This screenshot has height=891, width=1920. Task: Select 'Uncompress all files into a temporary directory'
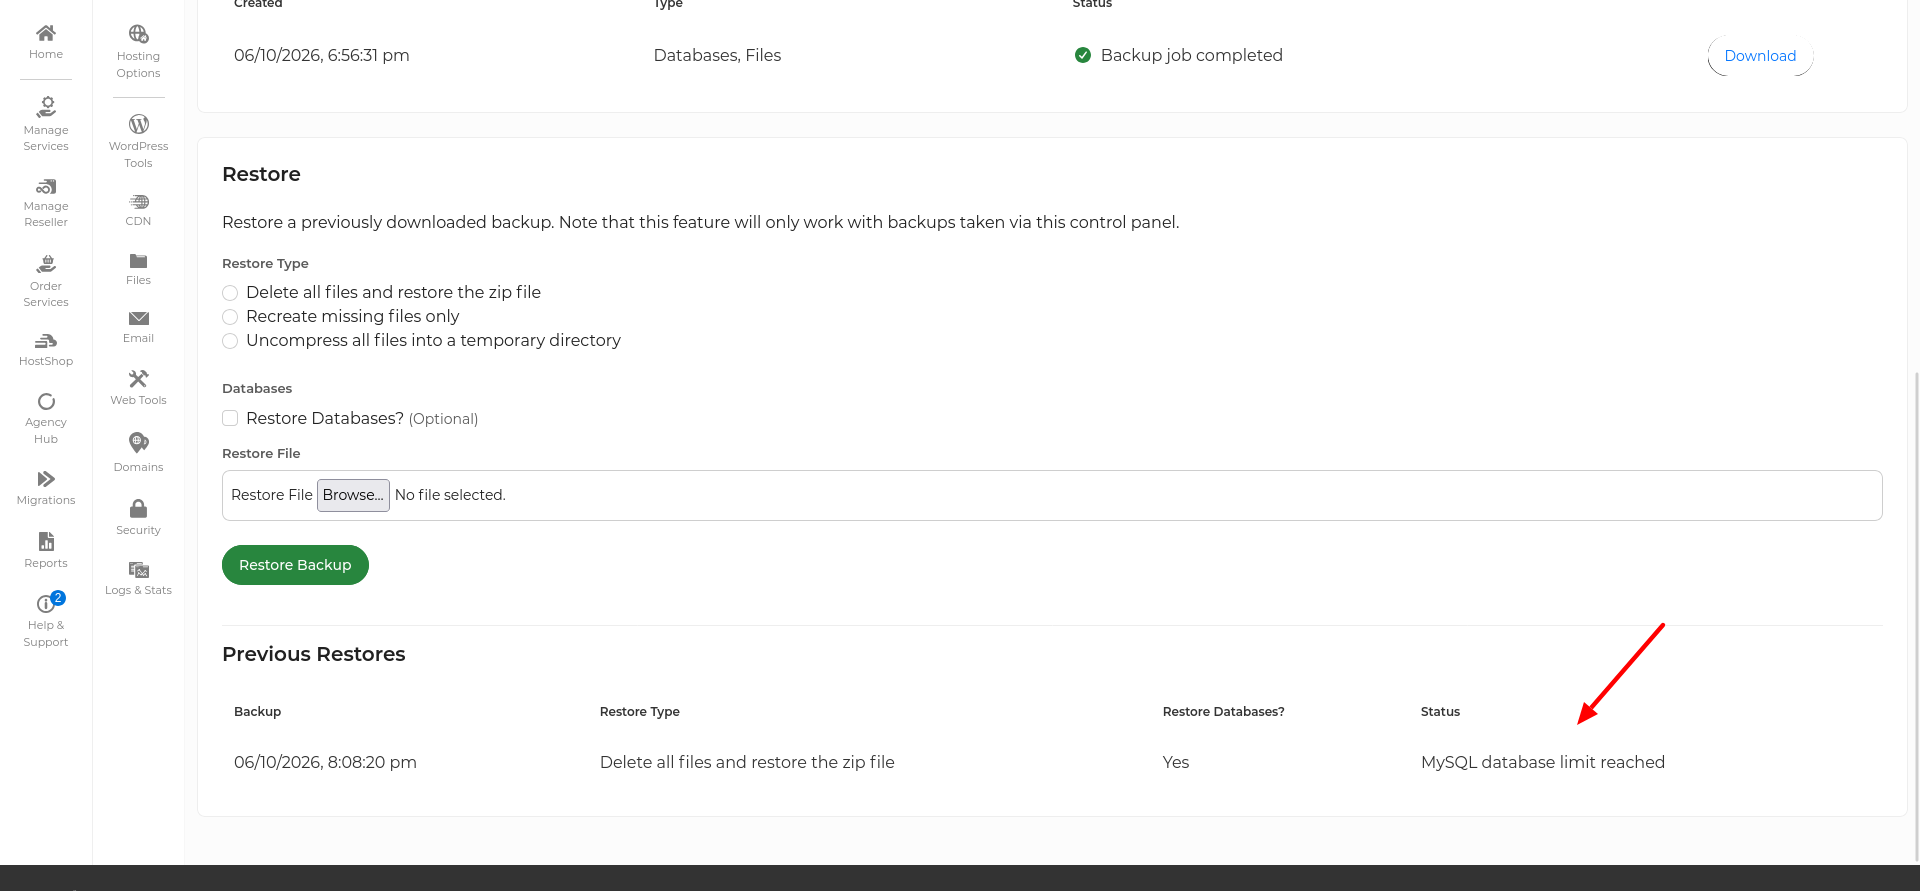coord(230,341)
